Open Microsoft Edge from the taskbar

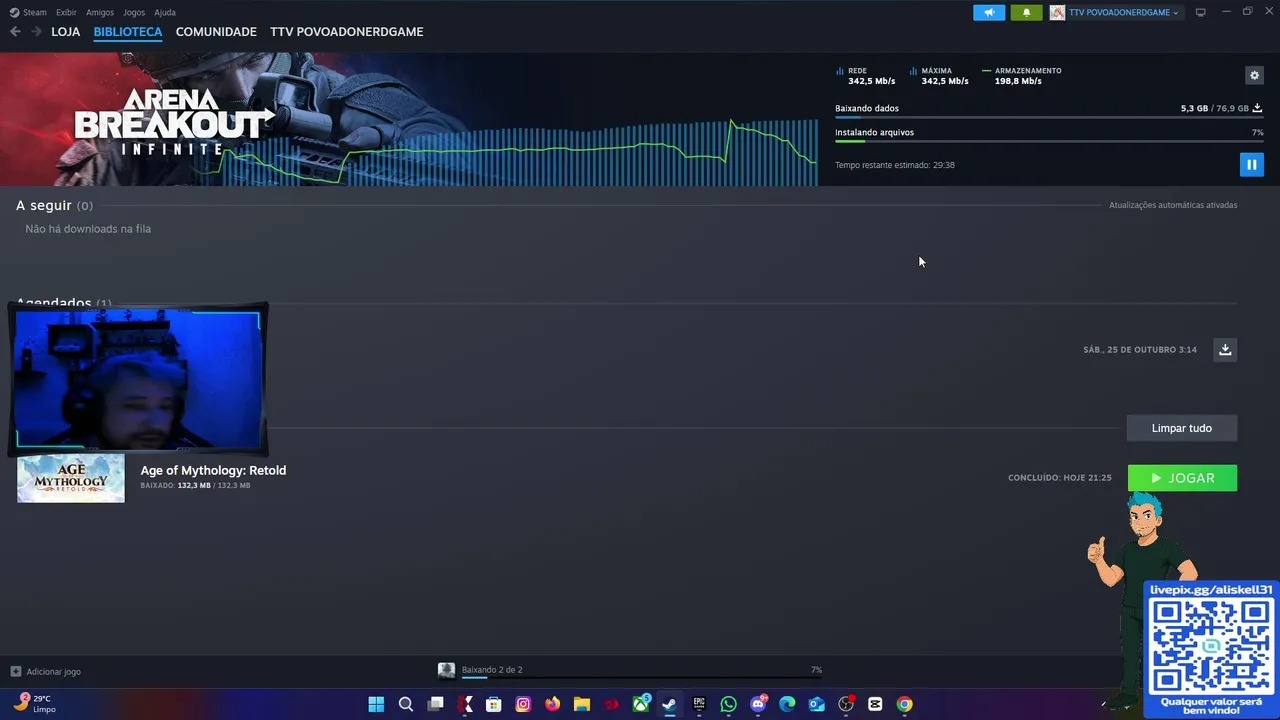pyautogui.click(x=788, y=704)
